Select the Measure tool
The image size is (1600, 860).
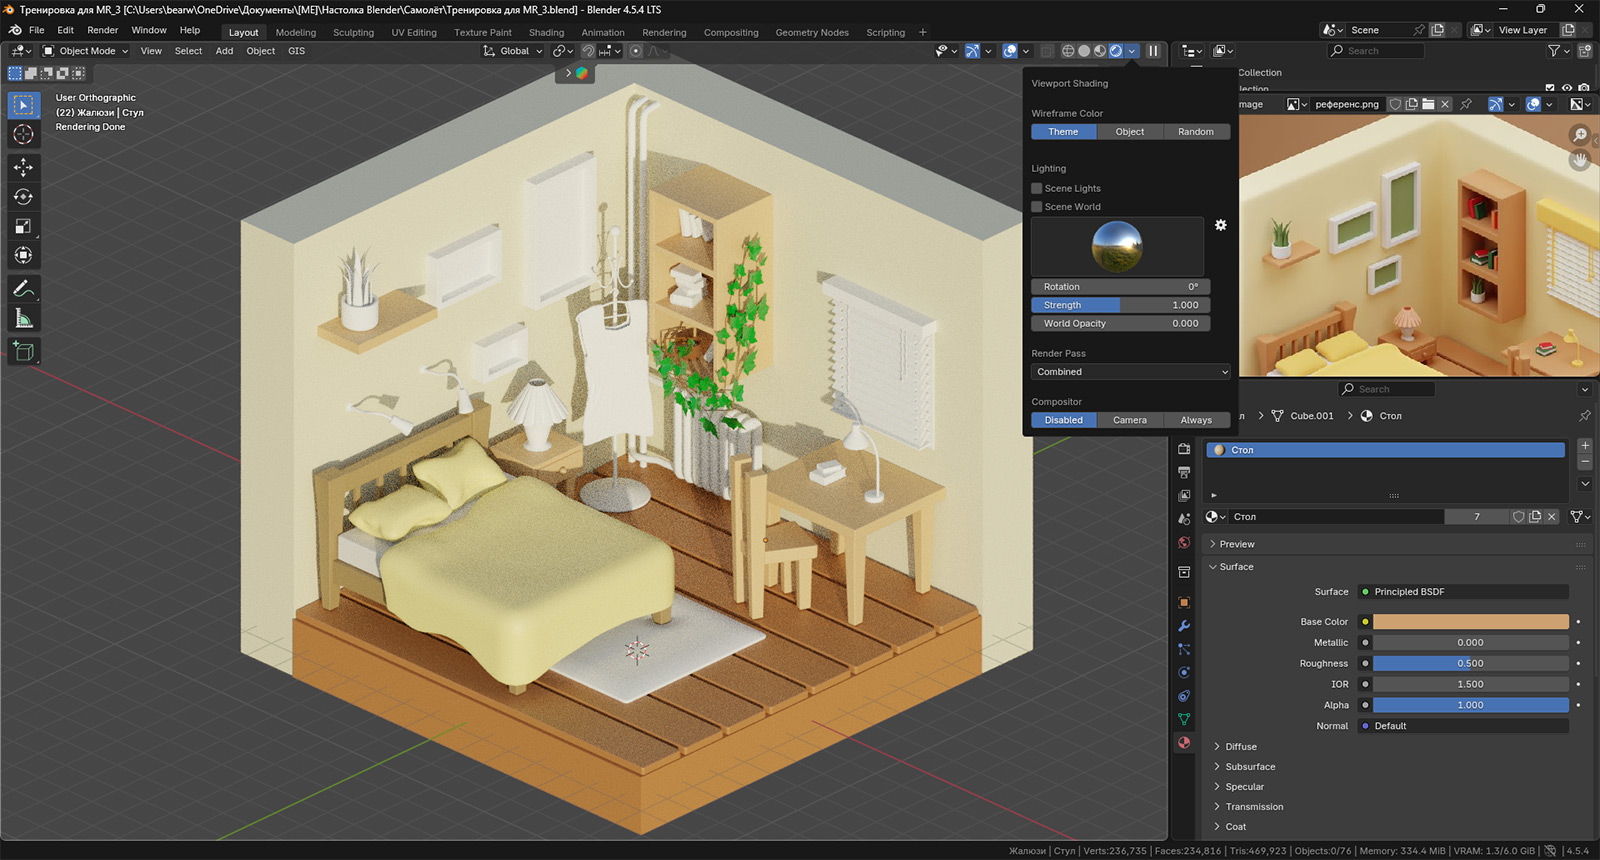coord(23,319)
